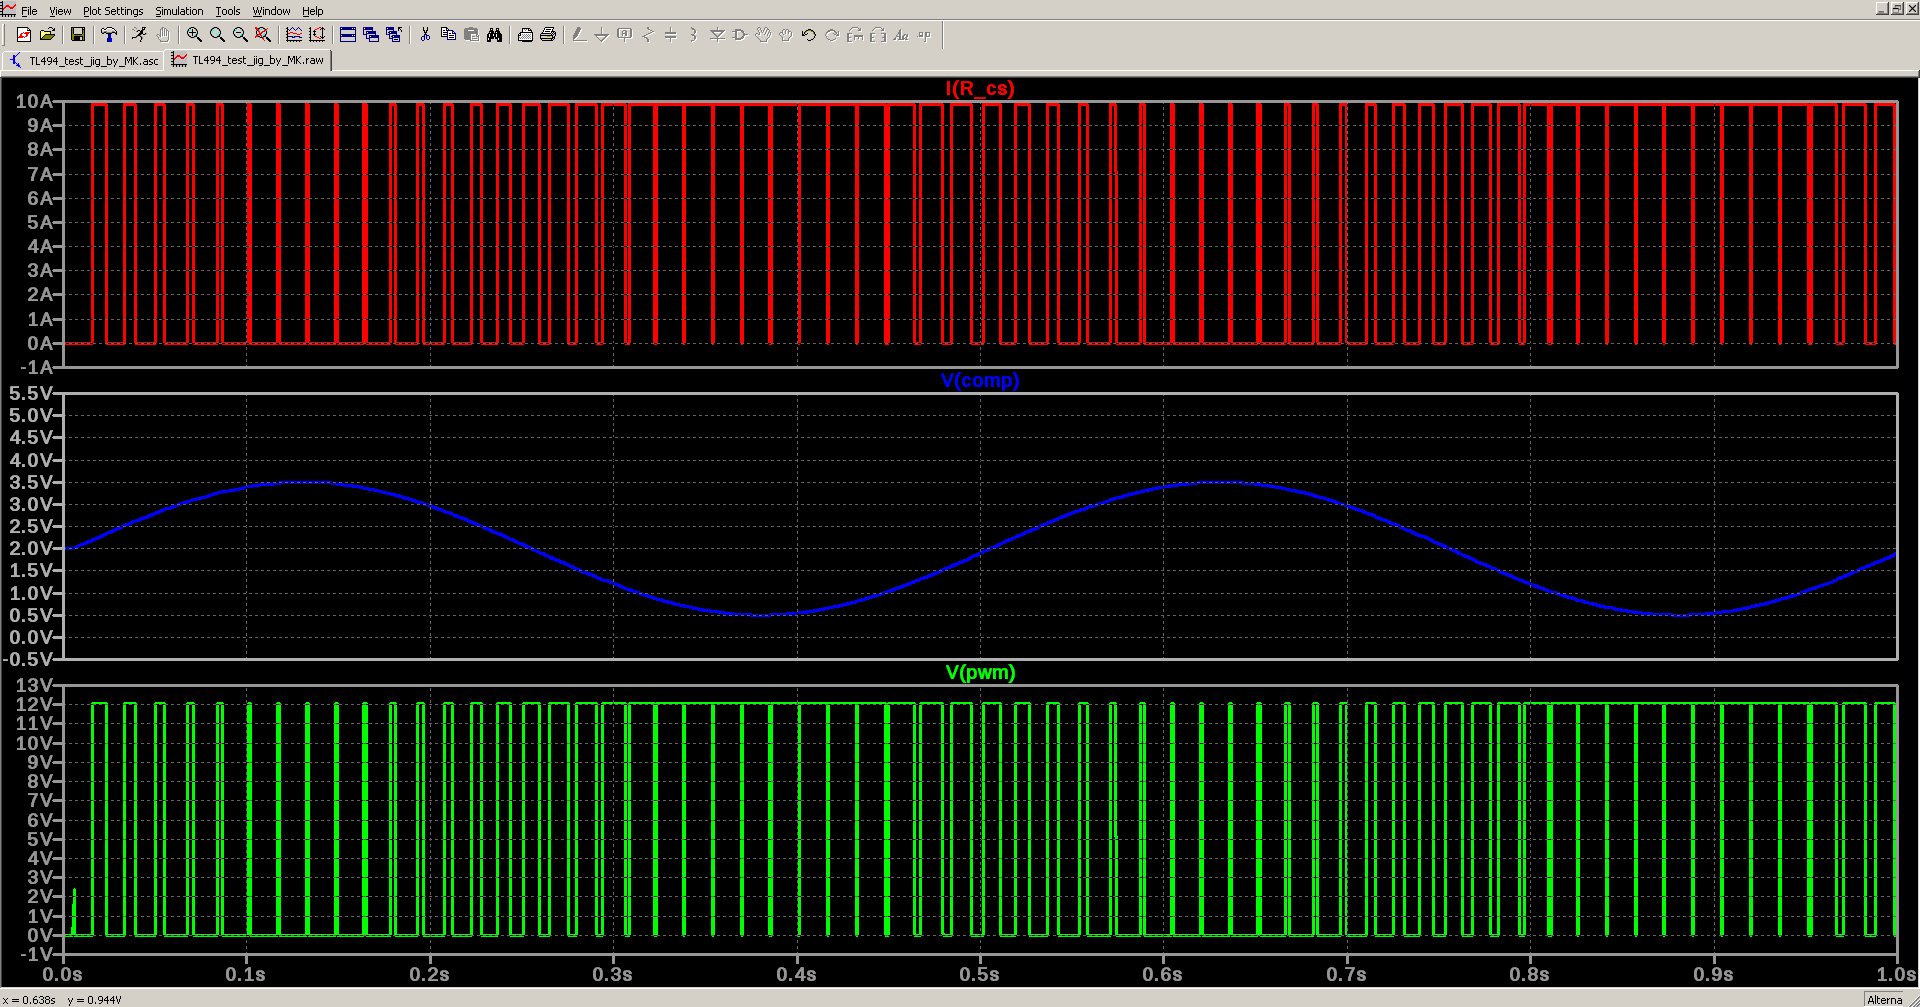This screenshot has width=1920, height=1007.
Task: Click the I(R_cs) trace label
Action: [978, 88]
